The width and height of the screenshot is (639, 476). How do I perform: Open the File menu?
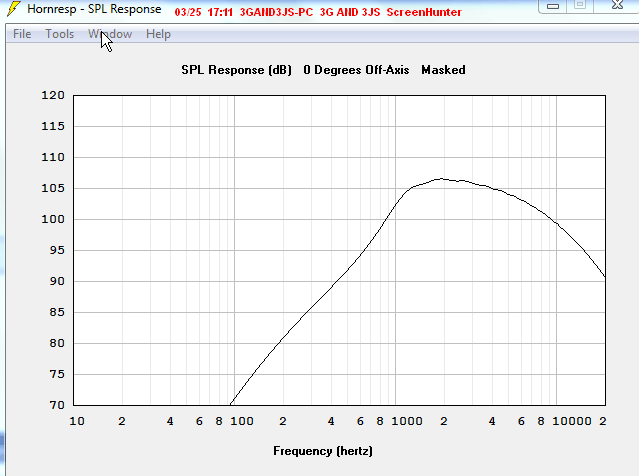tap(22, 34)
